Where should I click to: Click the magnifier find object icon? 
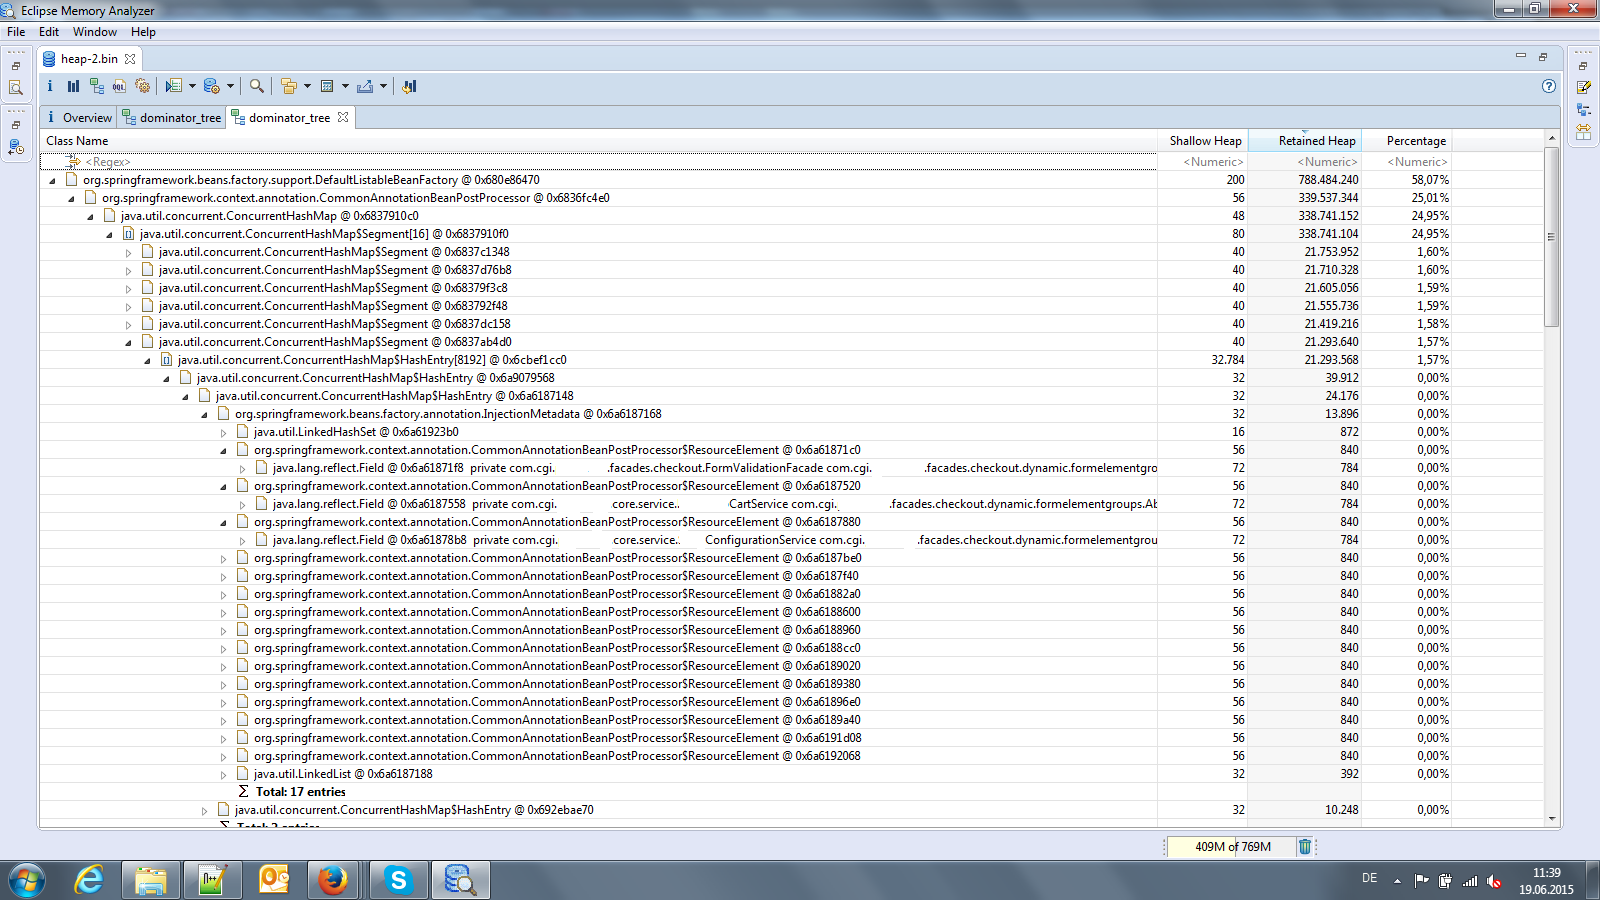(257, 86)
